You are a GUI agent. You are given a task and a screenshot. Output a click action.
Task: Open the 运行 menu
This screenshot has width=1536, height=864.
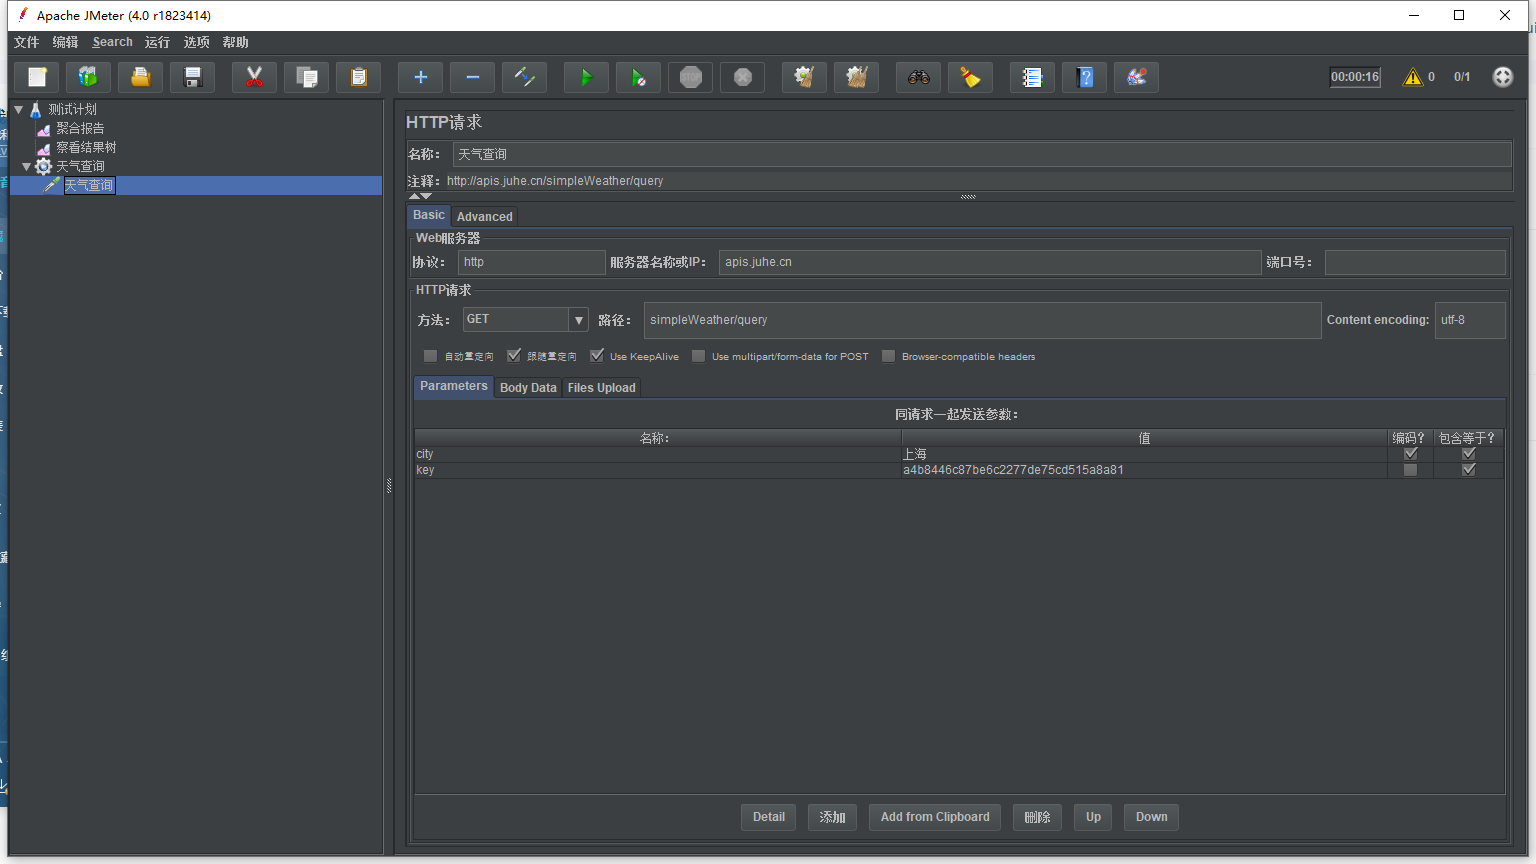[157, 42]
